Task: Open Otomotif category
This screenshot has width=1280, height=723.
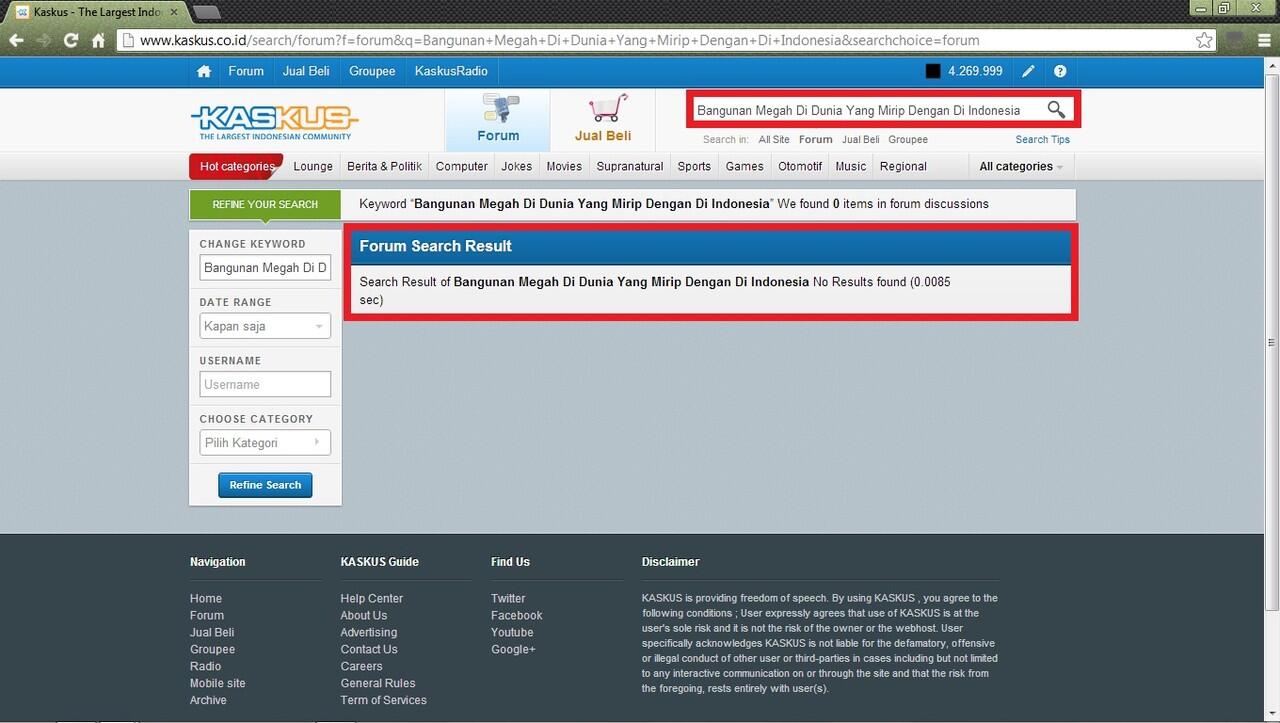Action: [x=800, y=166]
